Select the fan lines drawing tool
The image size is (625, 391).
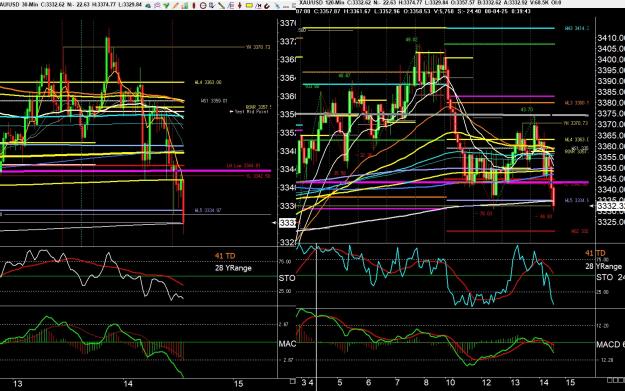pos(231,6)
